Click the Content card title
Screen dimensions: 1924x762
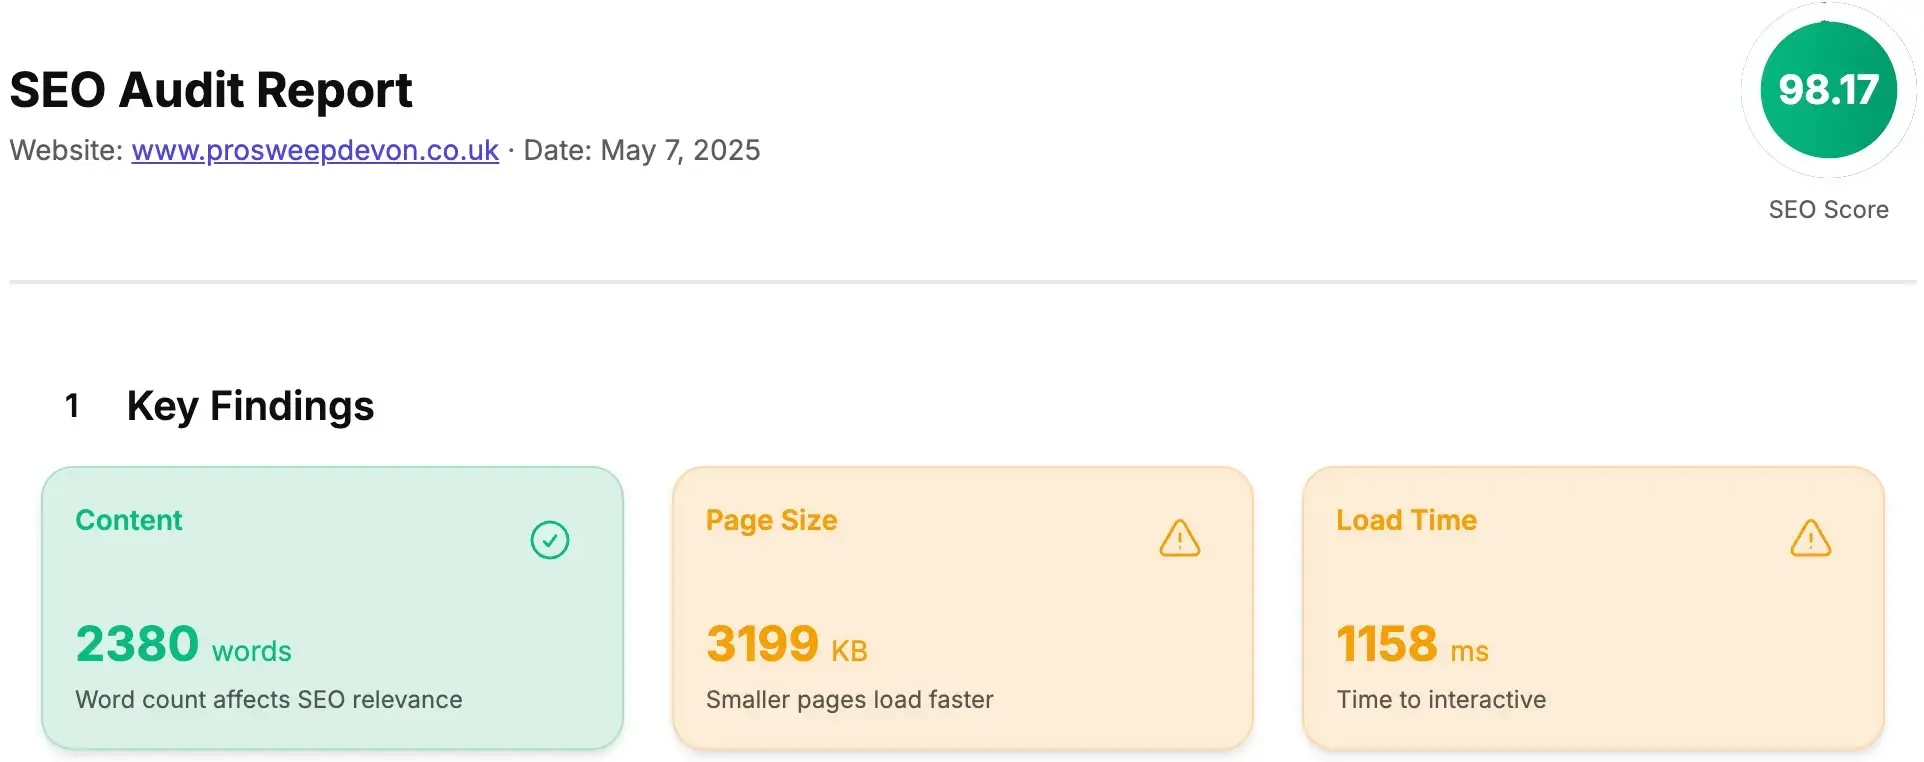129,520
